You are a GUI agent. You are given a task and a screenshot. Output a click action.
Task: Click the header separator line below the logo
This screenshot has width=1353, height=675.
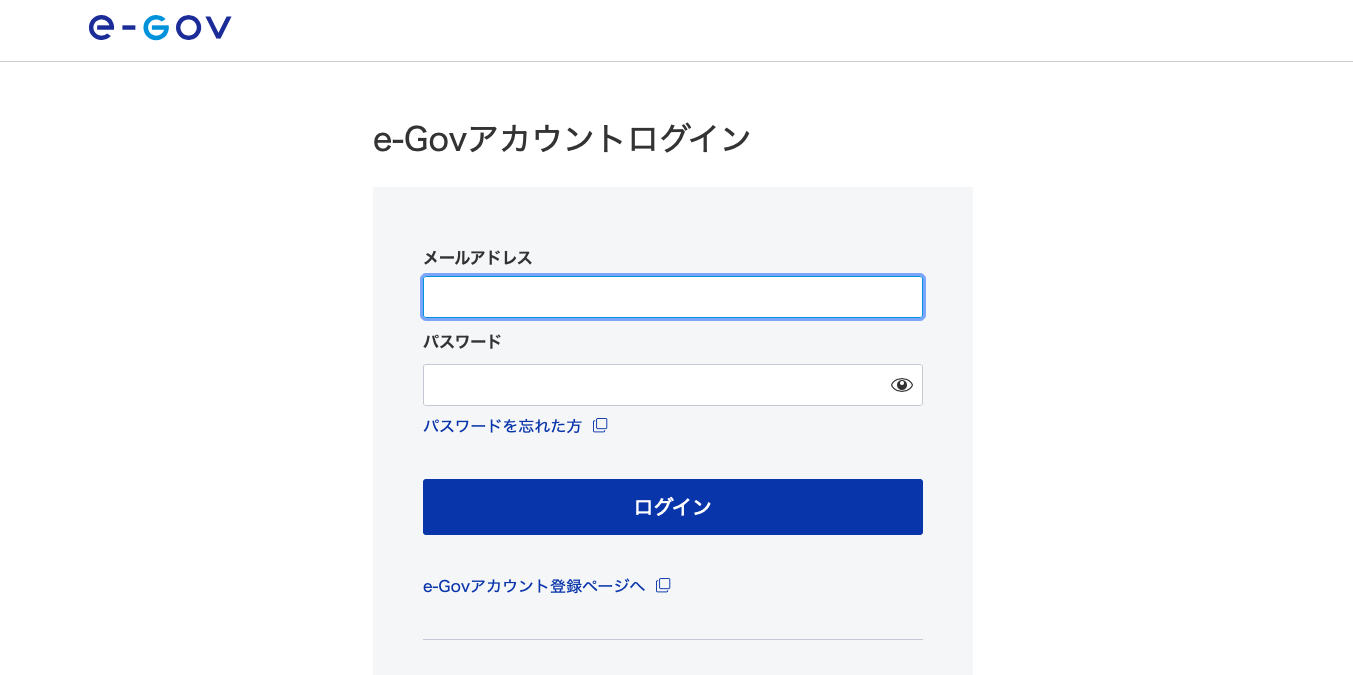[676, 61]
